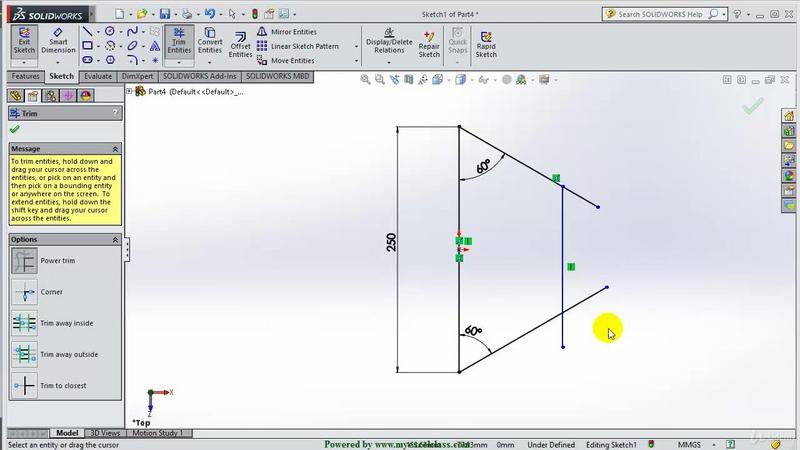Click the Offset Entities tool
Viewport: 800px width, 450px height.
click(240, 44)
